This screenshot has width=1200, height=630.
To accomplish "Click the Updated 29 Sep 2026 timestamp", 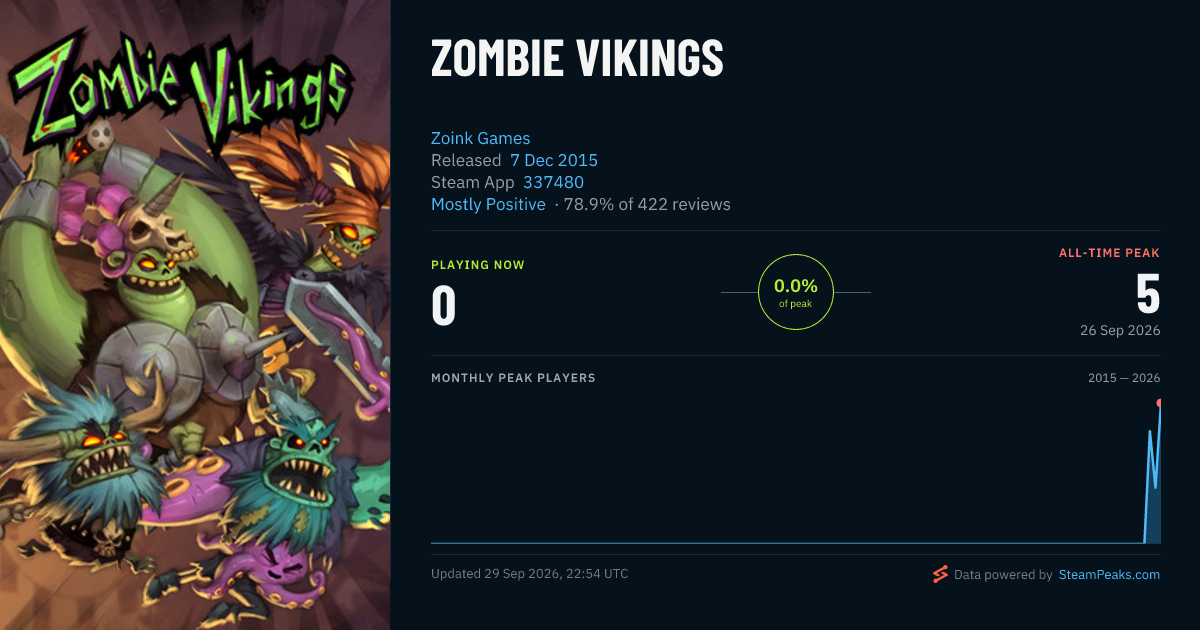I will [530, 574].
